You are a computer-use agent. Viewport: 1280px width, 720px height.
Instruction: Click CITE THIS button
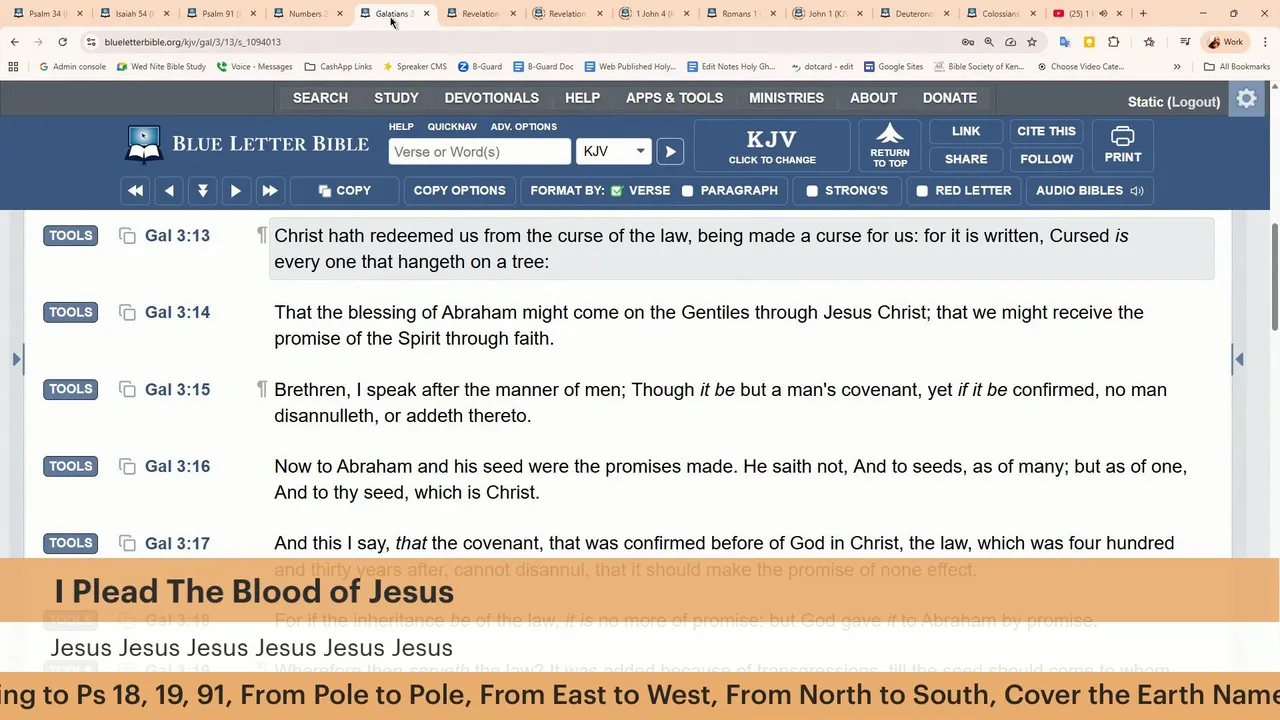click(x=1046, y=131)
